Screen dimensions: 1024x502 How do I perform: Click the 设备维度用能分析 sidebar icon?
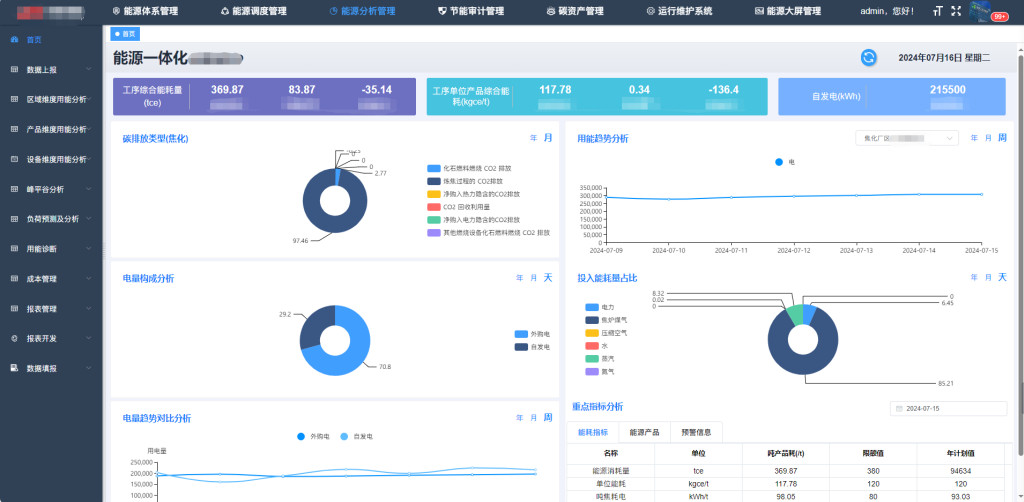point(14,159)
